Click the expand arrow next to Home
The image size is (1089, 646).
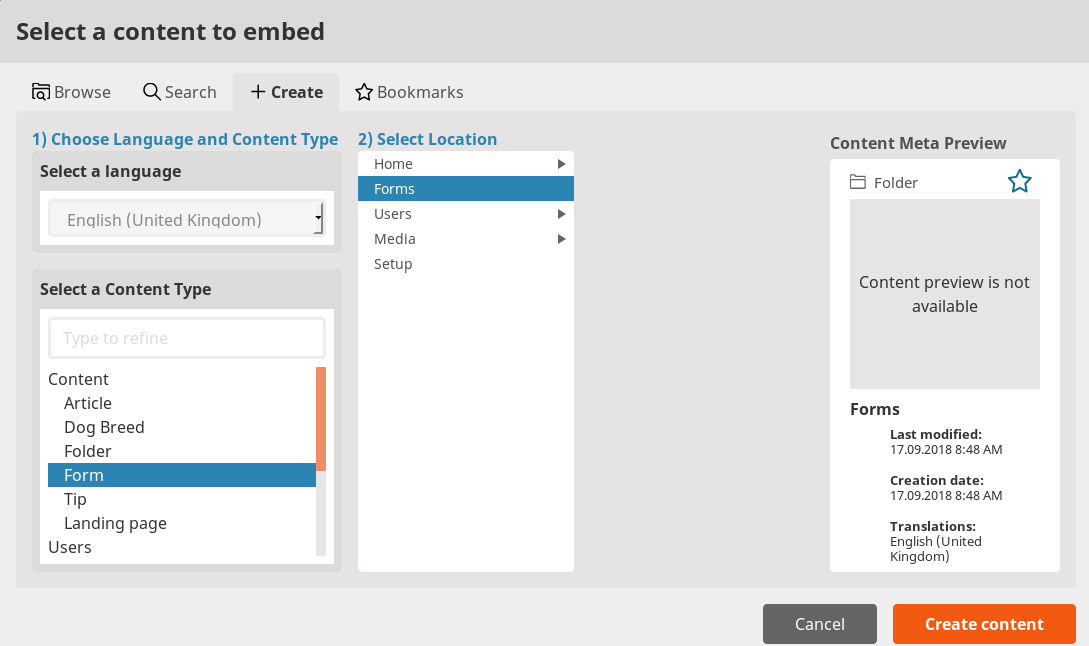click(x=561, y=163)
